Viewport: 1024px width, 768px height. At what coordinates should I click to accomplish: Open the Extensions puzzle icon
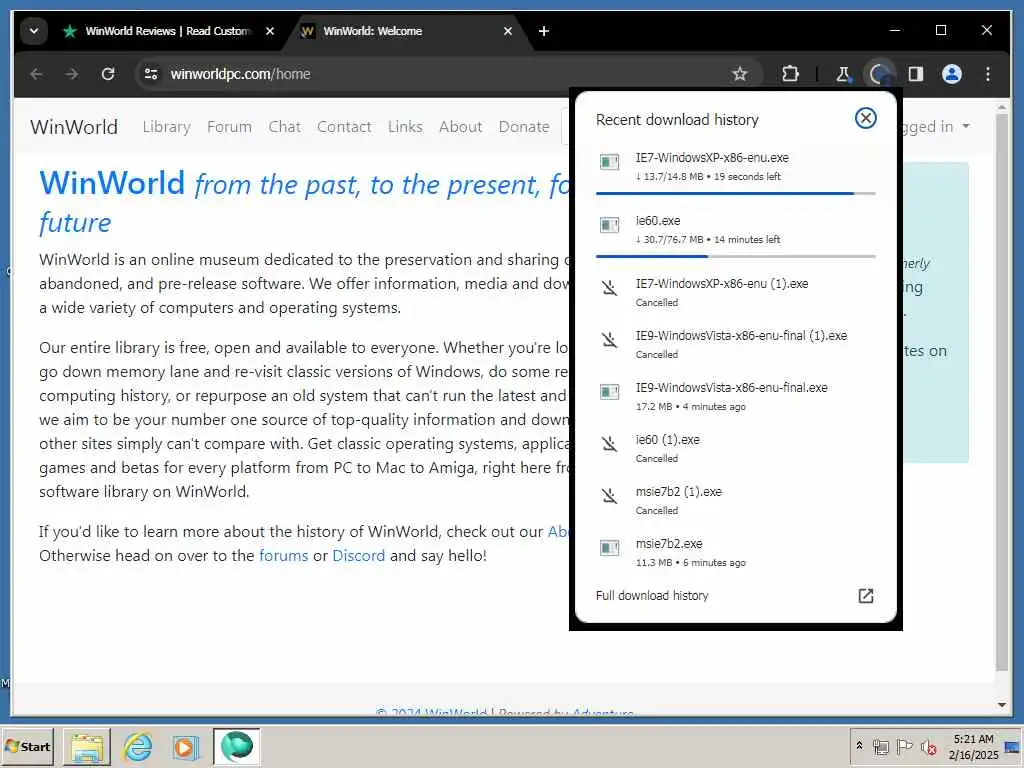tap(790, 74)
